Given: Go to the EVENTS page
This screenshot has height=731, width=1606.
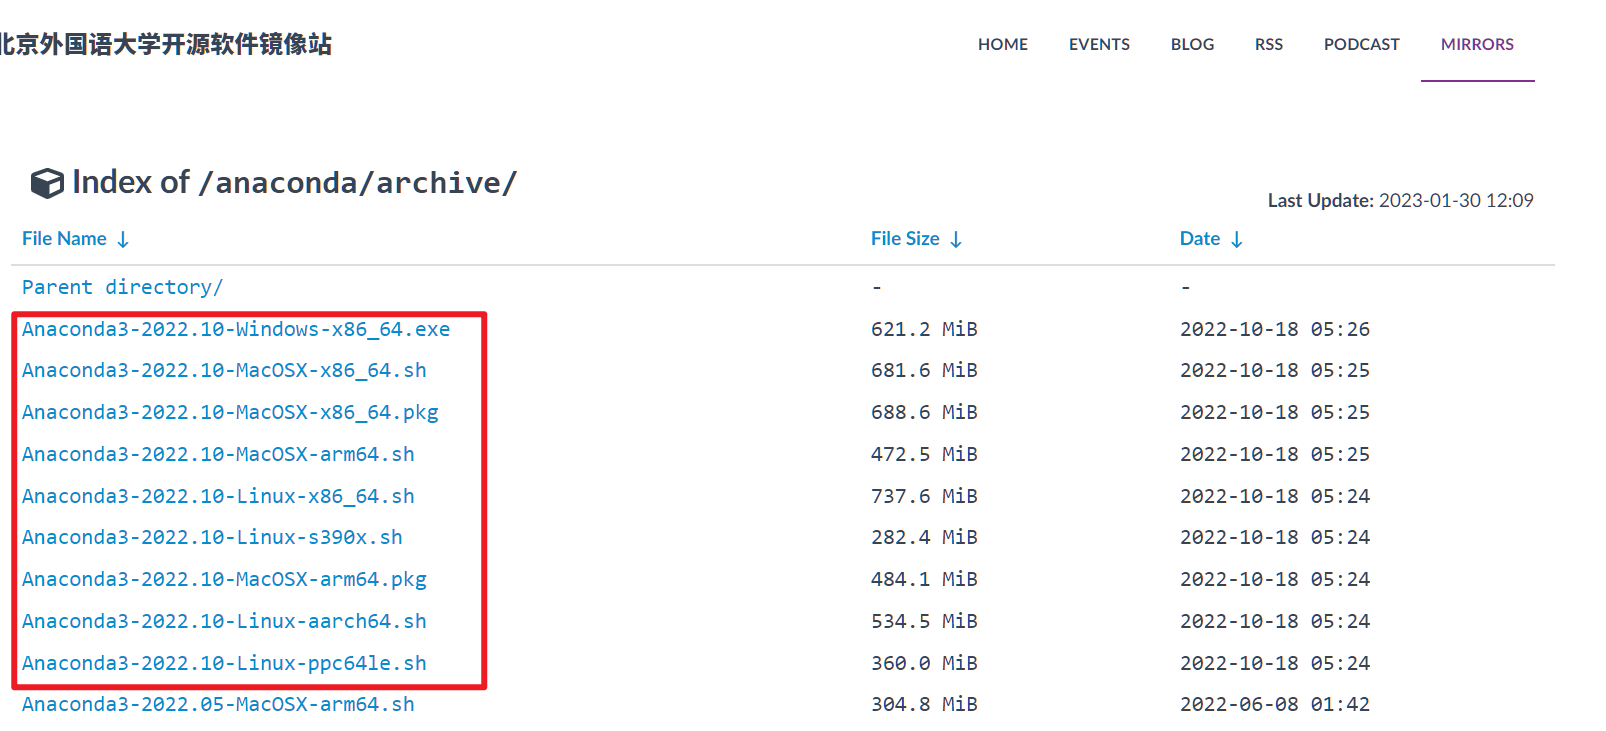Looking at the screenshot, I should (1099, 44).
